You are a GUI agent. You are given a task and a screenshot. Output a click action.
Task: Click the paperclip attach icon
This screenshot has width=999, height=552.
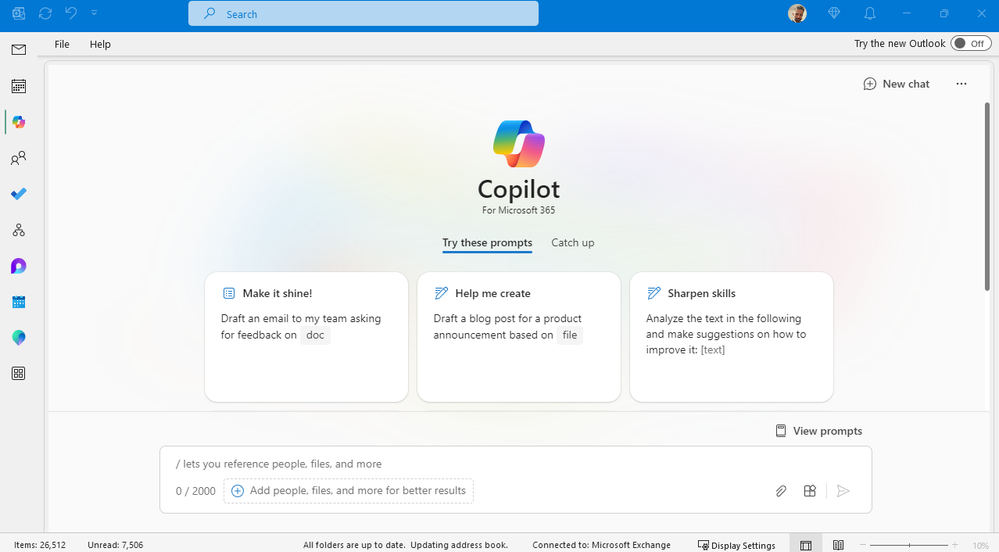[780, 491]
